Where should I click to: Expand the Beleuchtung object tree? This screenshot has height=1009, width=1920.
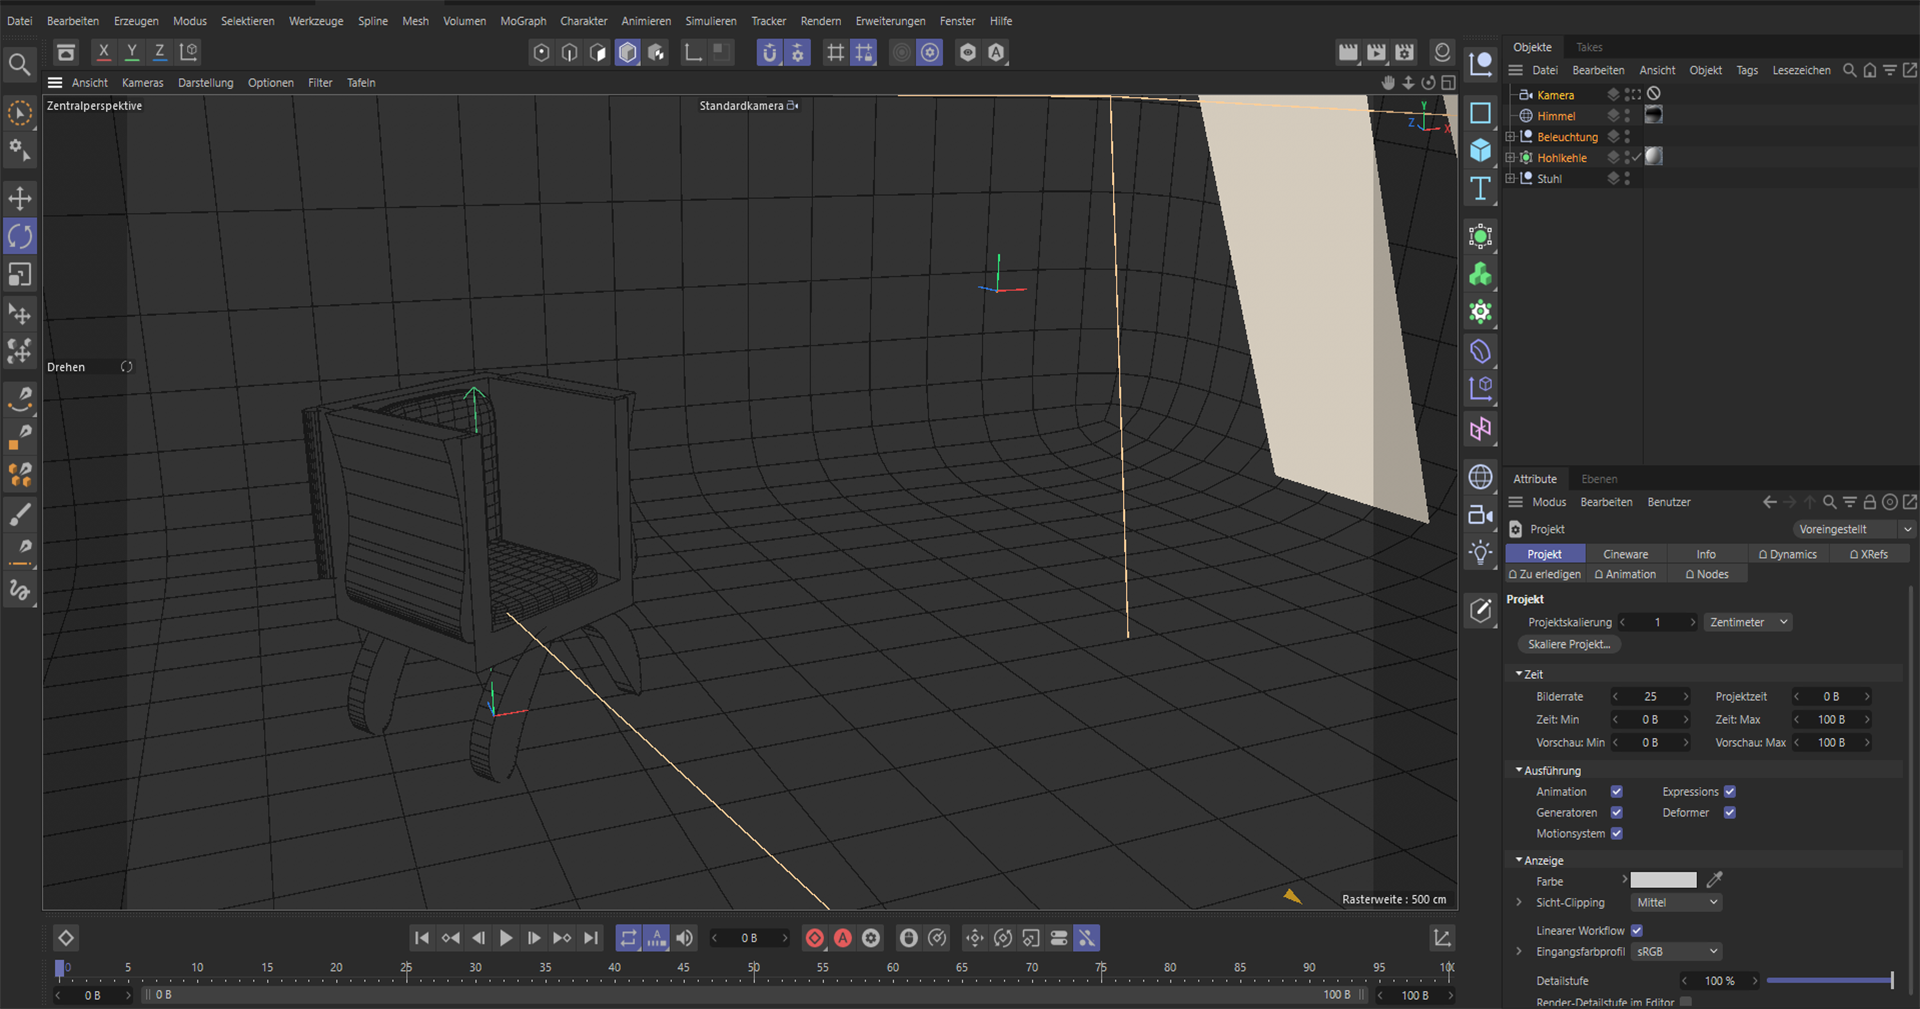[x=1510, y=137]
